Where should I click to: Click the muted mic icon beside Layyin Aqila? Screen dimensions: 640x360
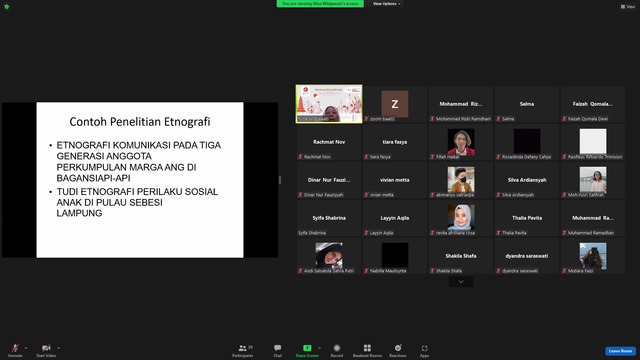[x=366, y=233]
